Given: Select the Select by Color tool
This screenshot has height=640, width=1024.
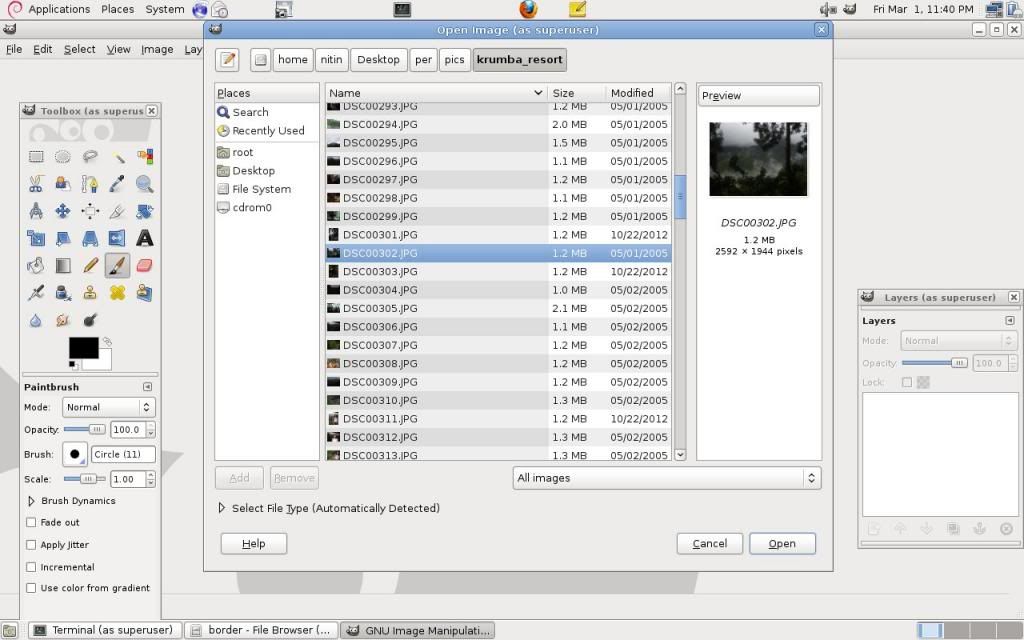Looking at the screenshot, I should click(144, 157).
